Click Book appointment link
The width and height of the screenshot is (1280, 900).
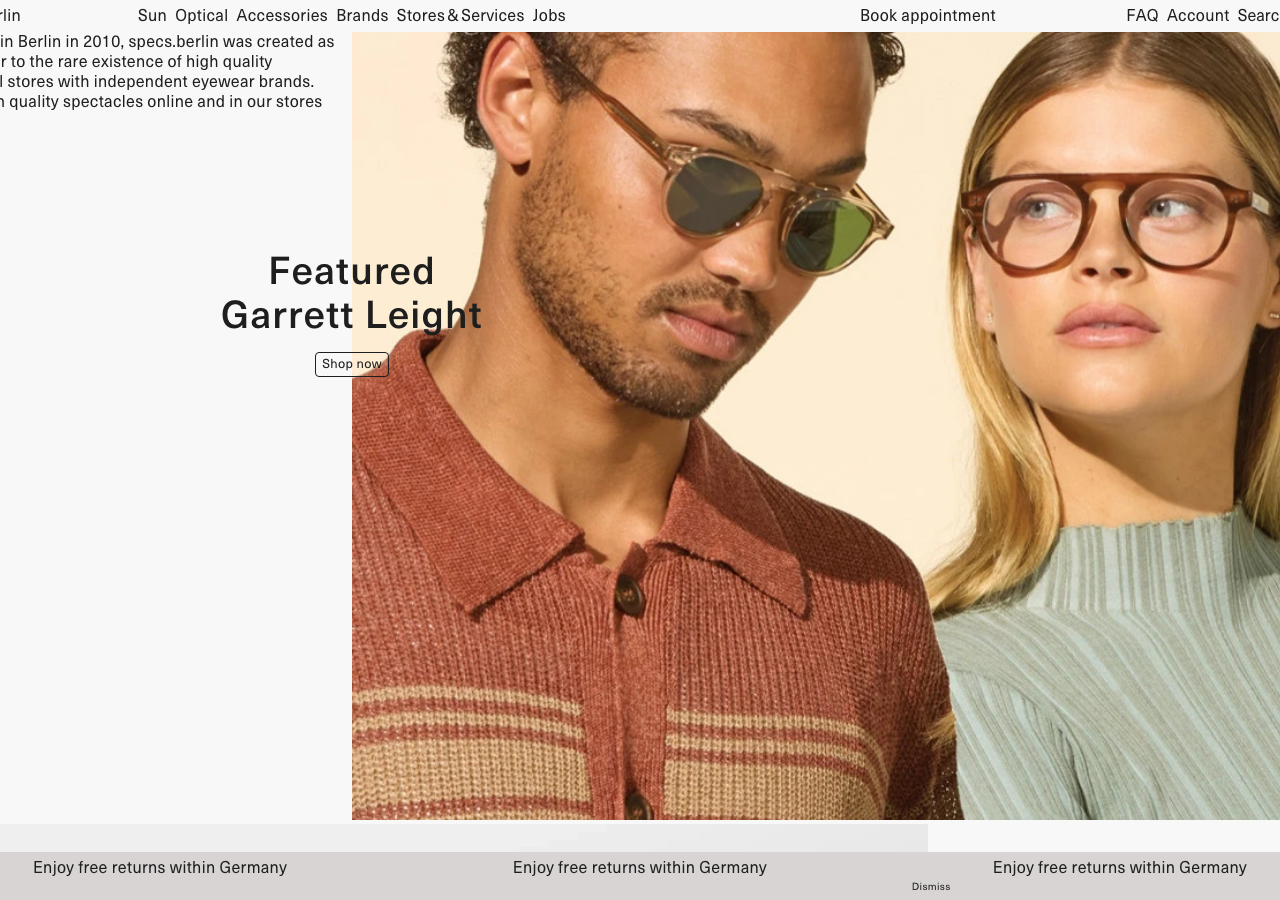pos(928,16)
